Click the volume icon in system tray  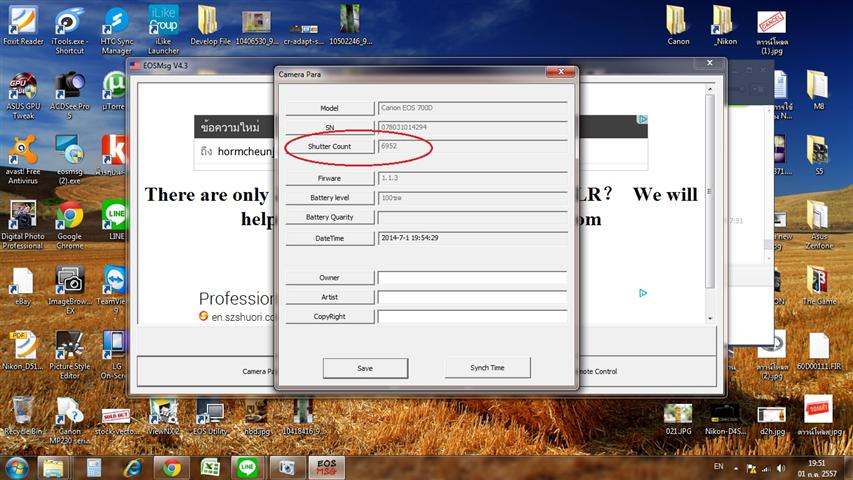781,468
